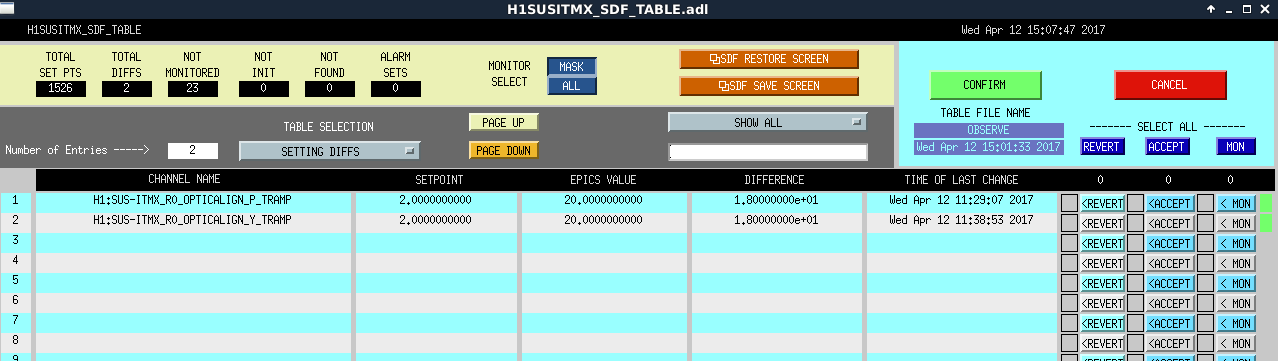Open SETTING DIFFS table selection dropdown

tap(329, 151)
